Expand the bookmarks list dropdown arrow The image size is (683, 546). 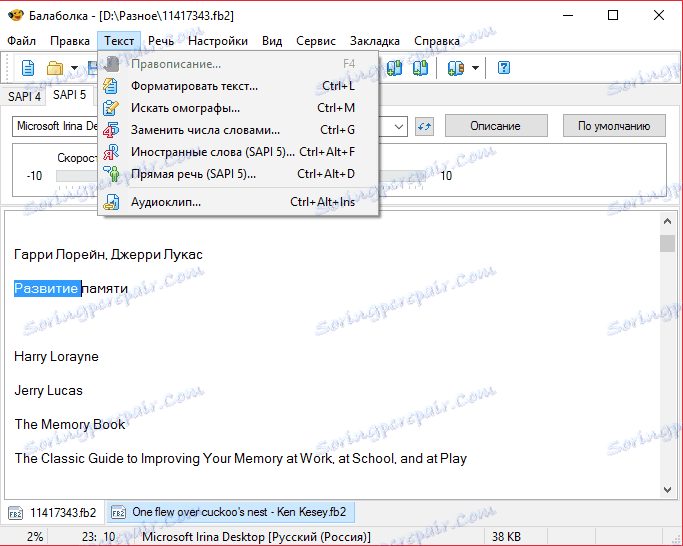475,68
